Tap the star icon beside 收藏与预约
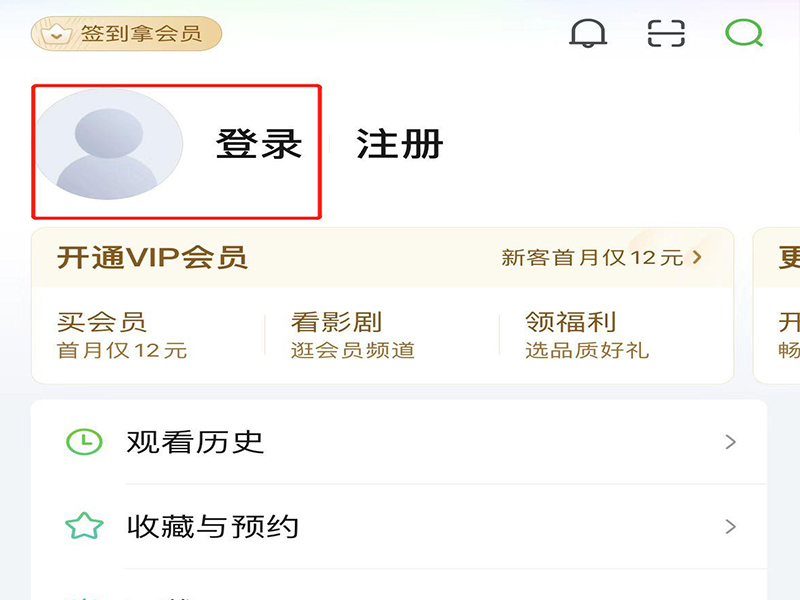 tap(84, 526)
